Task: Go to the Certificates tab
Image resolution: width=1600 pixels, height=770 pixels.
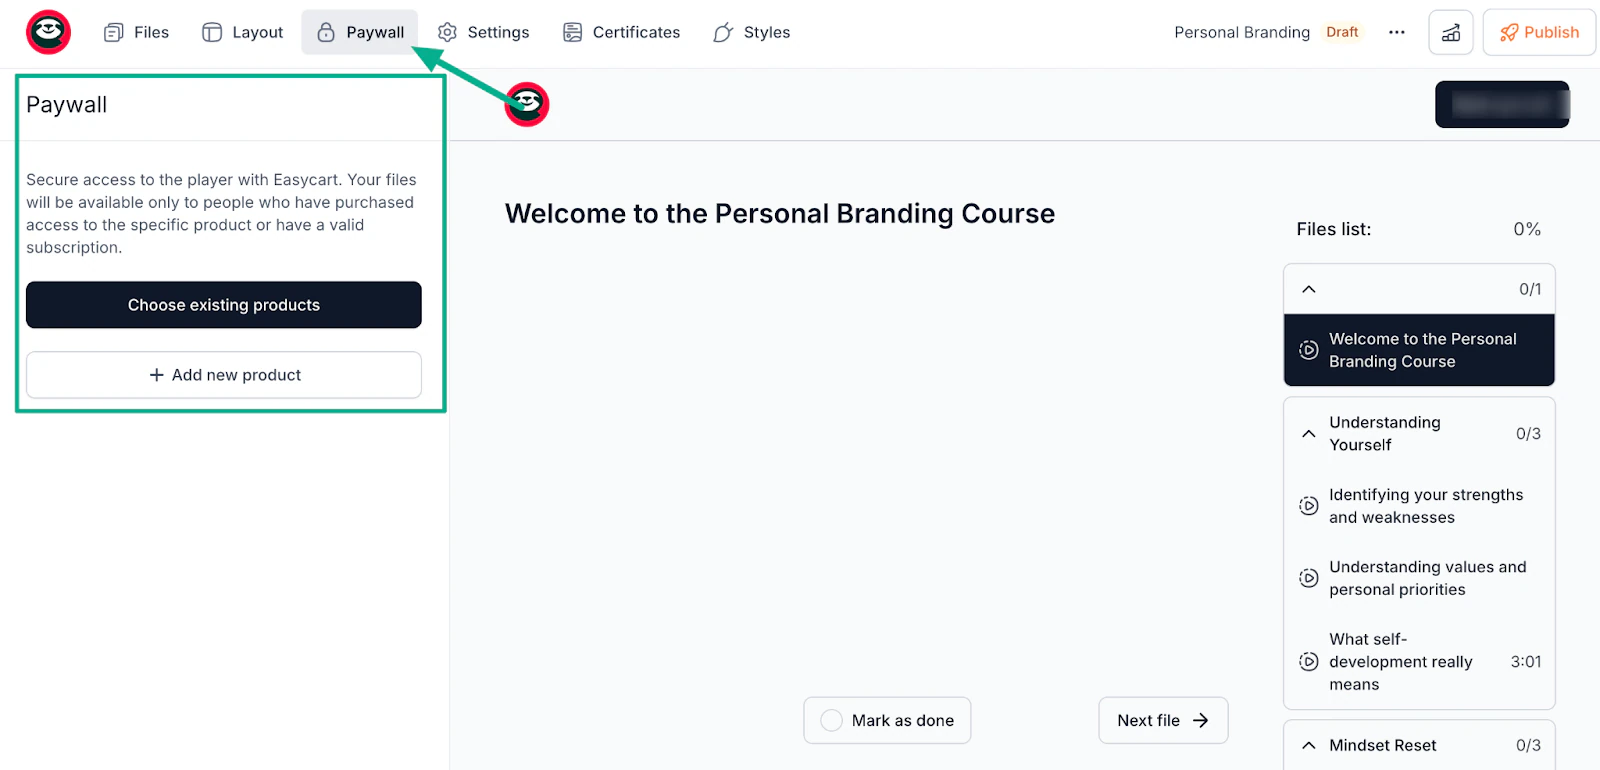Action: click(621, 32)
